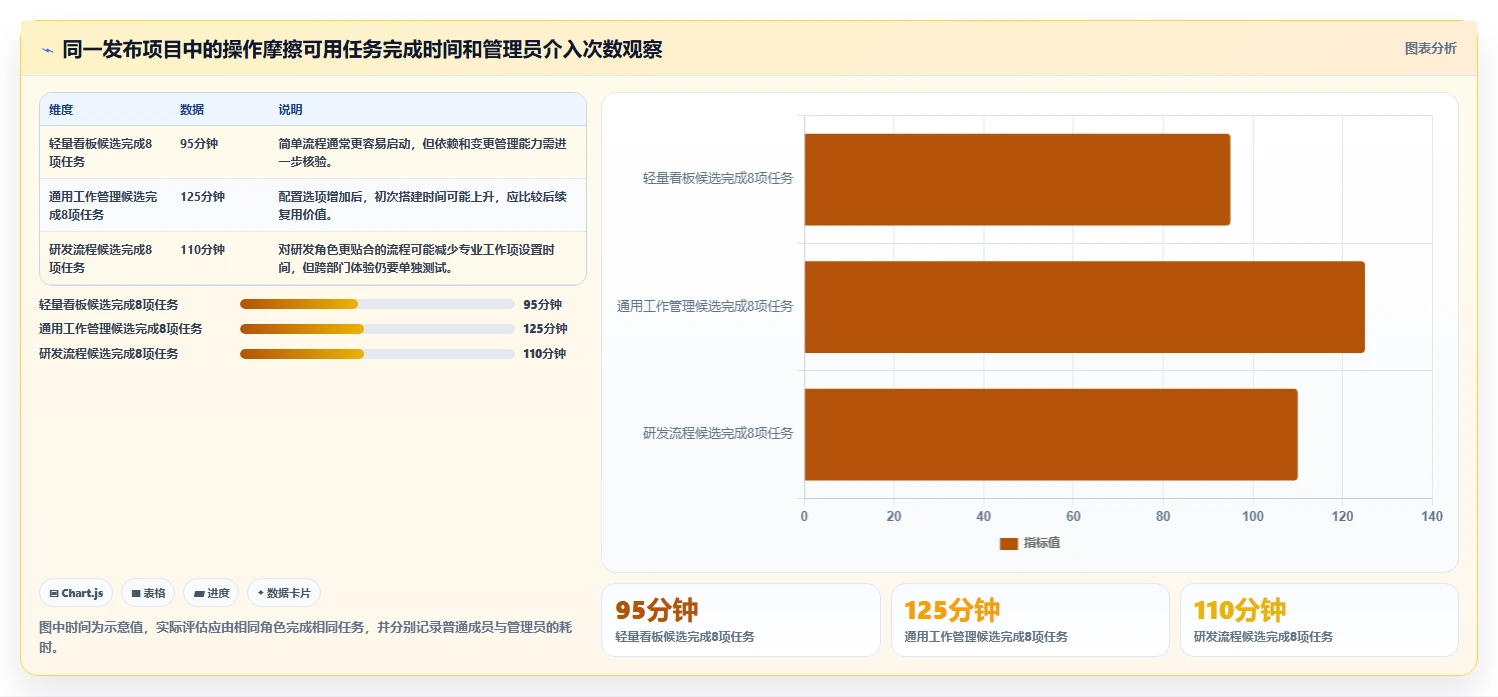Click the 进度 tag chip

(x=211, y=593)
